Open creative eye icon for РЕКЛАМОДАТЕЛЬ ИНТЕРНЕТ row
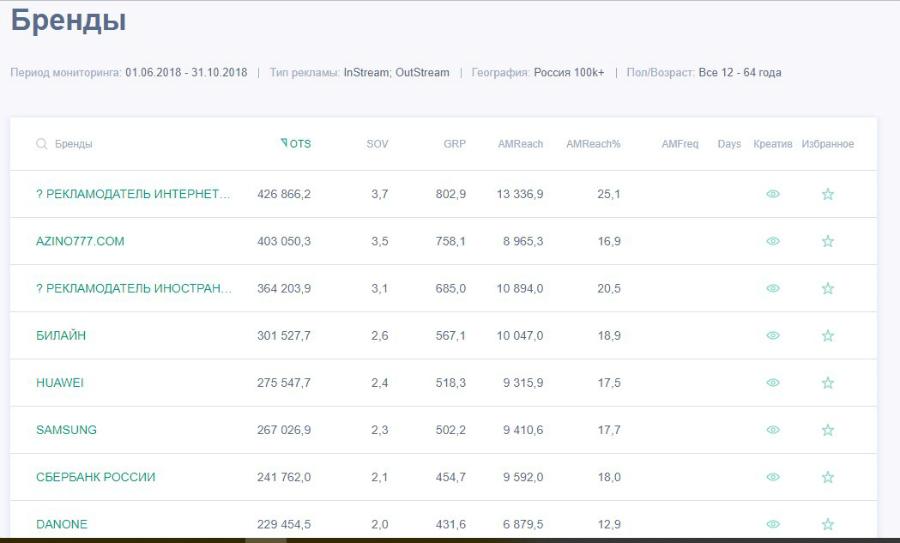Viewport: 900px width, 543px height. point(772,194)
